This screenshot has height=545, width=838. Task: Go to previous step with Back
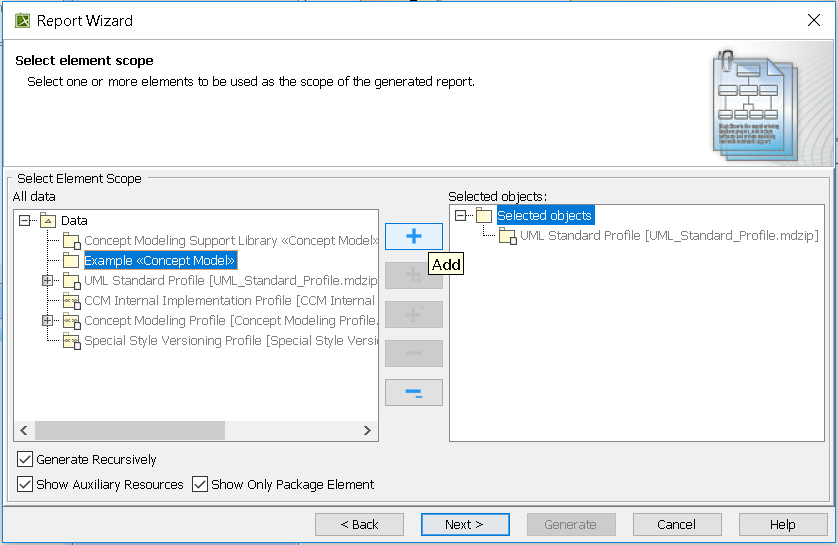359,524
